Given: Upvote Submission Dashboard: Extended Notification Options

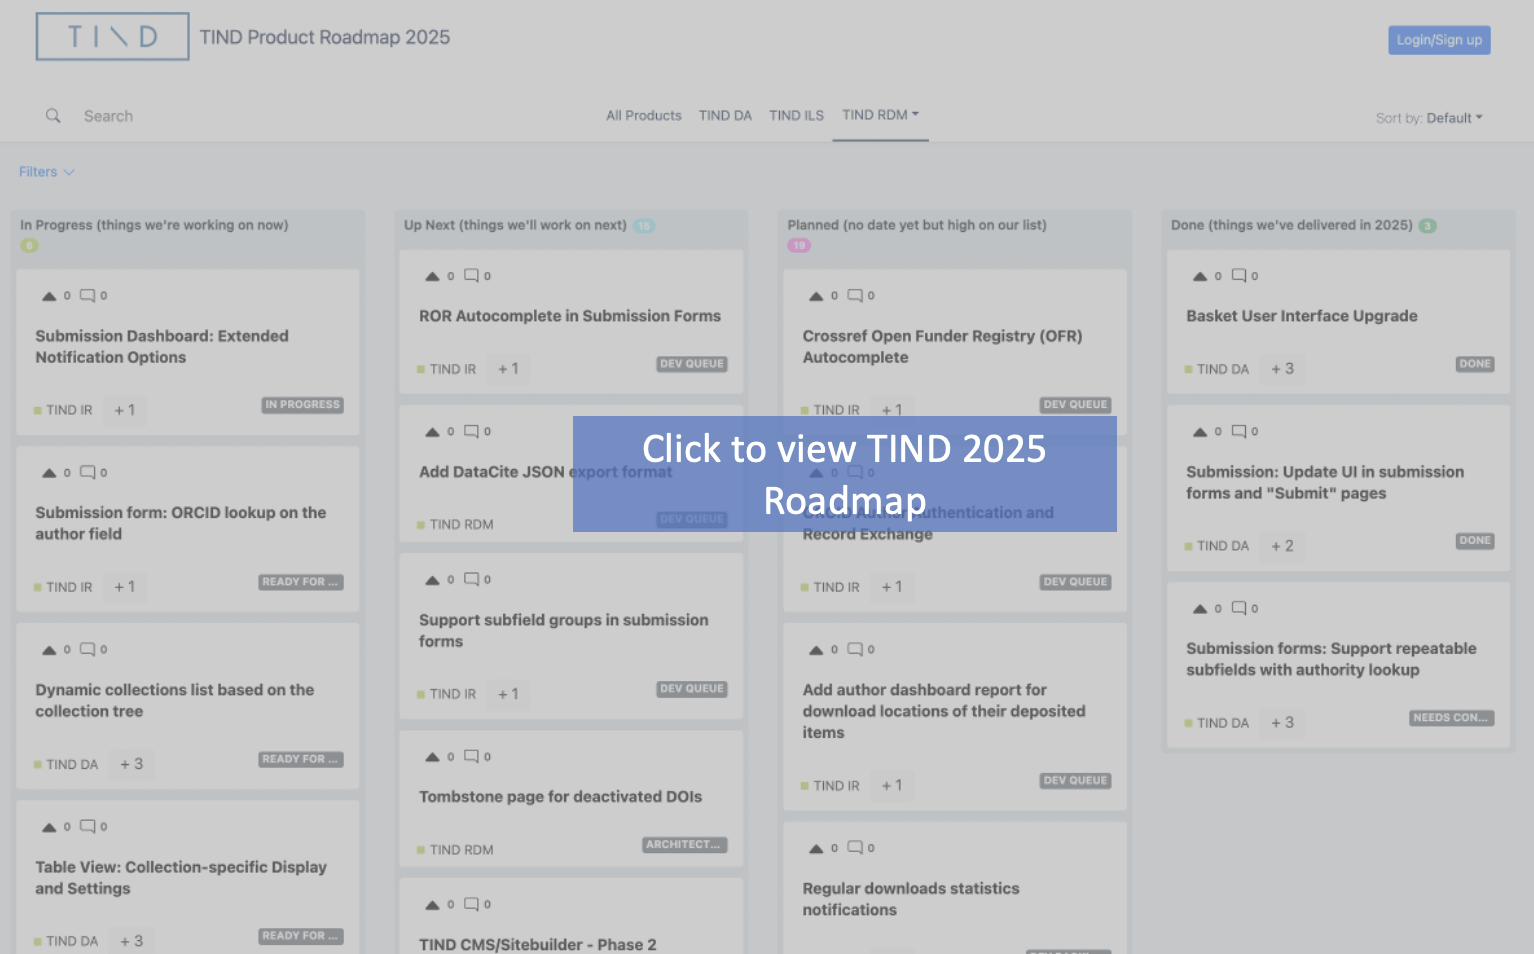Looking at the screenshot, I should pyautogui.click(x=49, y=296).
